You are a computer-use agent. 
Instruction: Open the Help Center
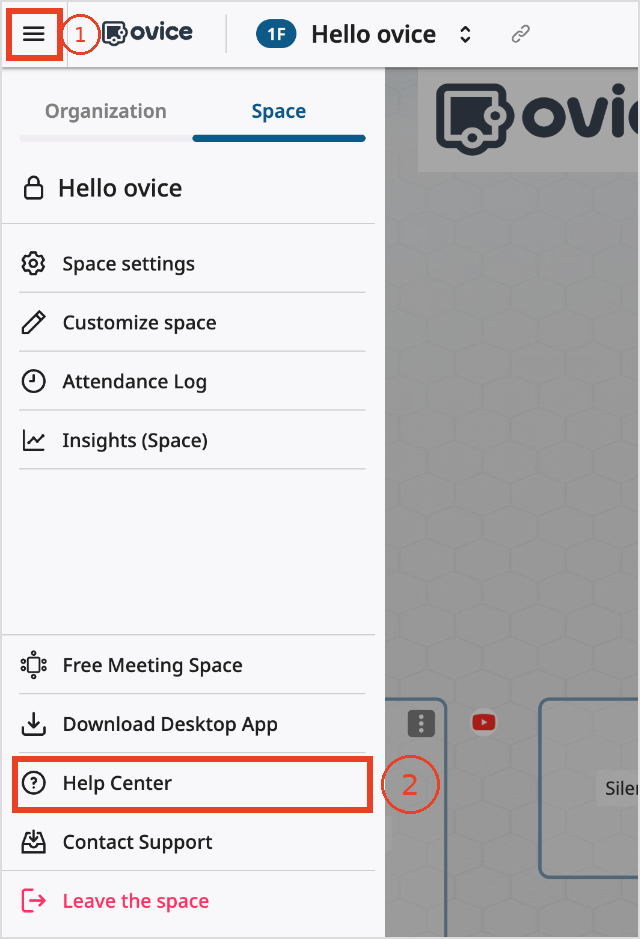(192, 783)
